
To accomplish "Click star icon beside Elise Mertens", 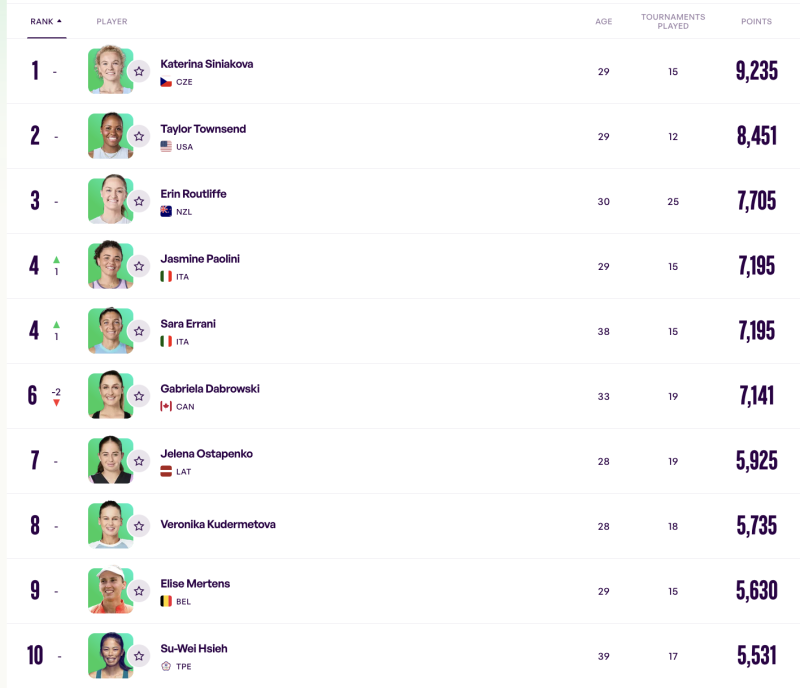I will click(x=139, y=591).
